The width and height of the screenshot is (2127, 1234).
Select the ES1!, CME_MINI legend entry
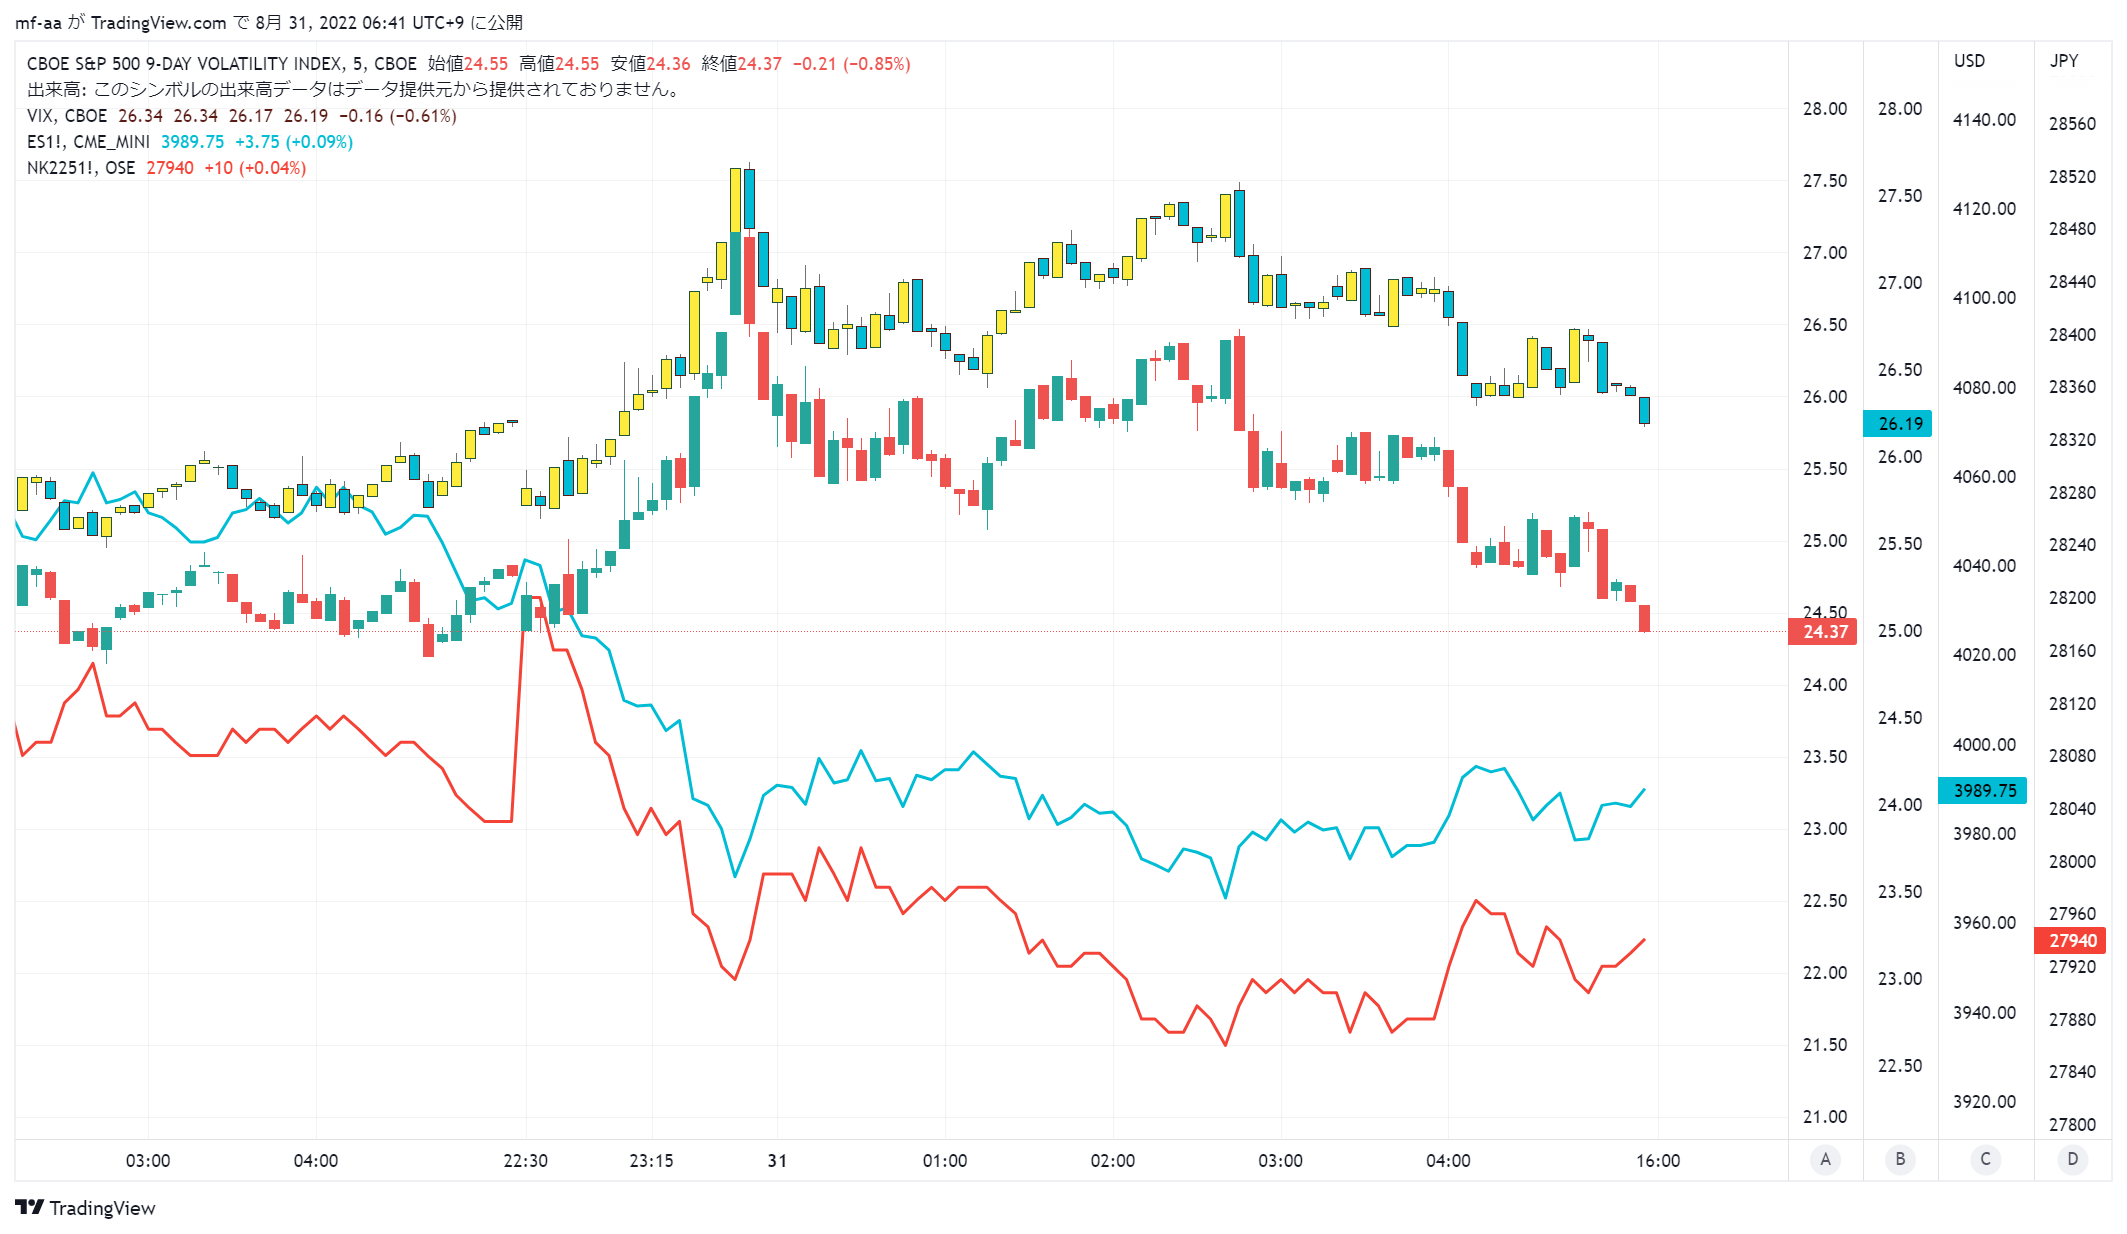coord(88,142)
